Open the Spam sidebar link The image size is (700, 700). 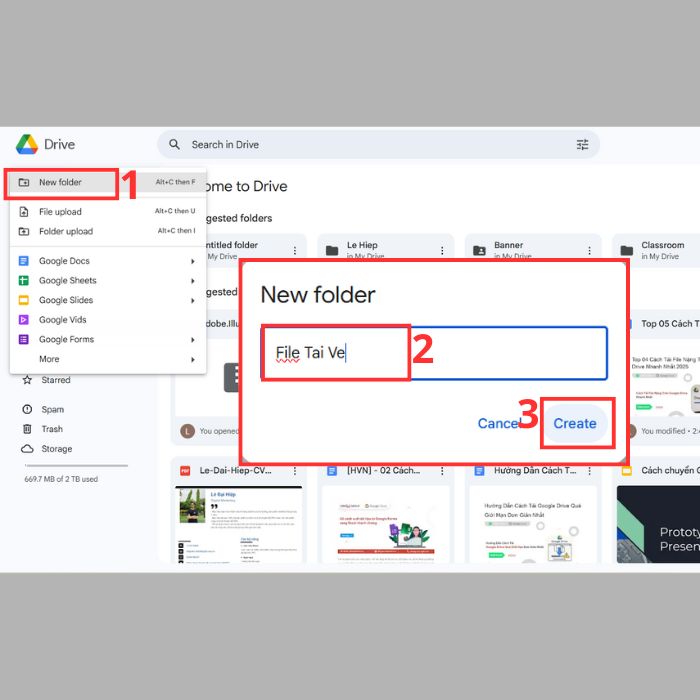(52, 409)
